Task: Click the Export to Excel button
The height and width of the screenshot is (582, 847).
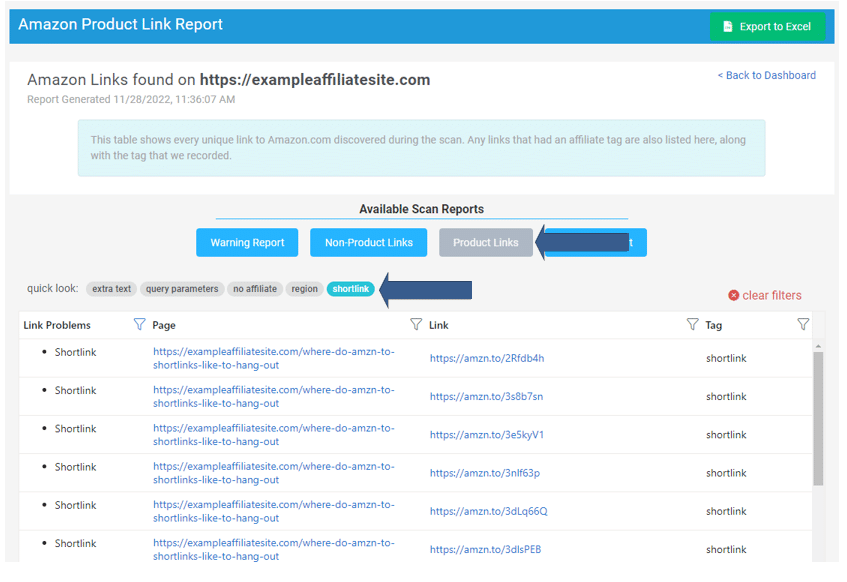Action: (768, 26)
